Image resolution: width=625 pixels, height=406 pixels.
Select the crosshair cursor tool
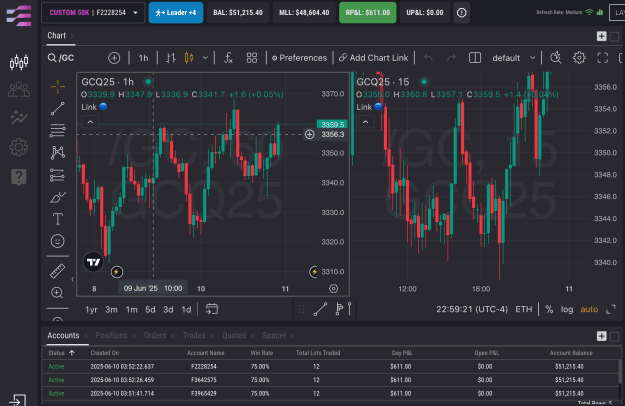[58, 86]
